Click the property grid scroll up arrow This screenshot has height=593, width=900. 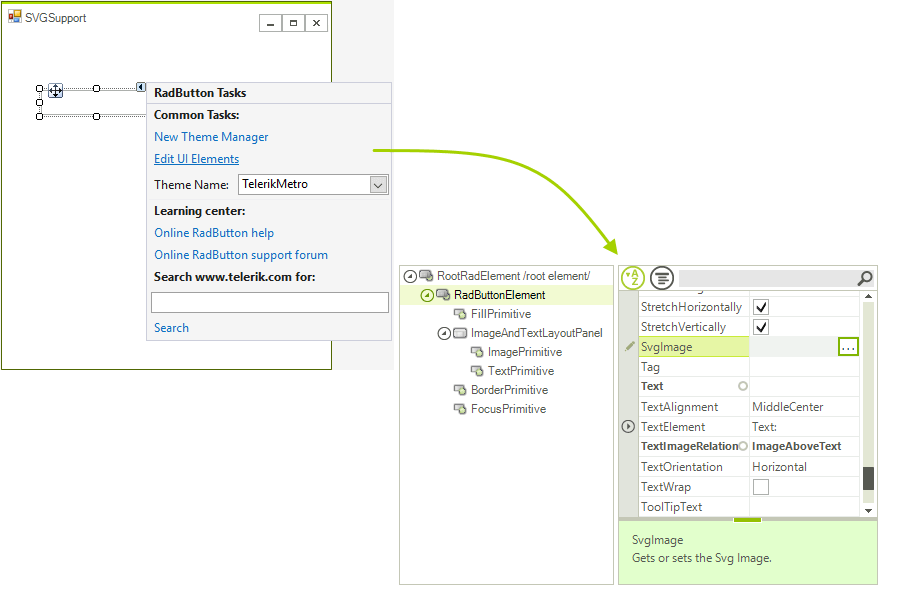coord(868,296)
